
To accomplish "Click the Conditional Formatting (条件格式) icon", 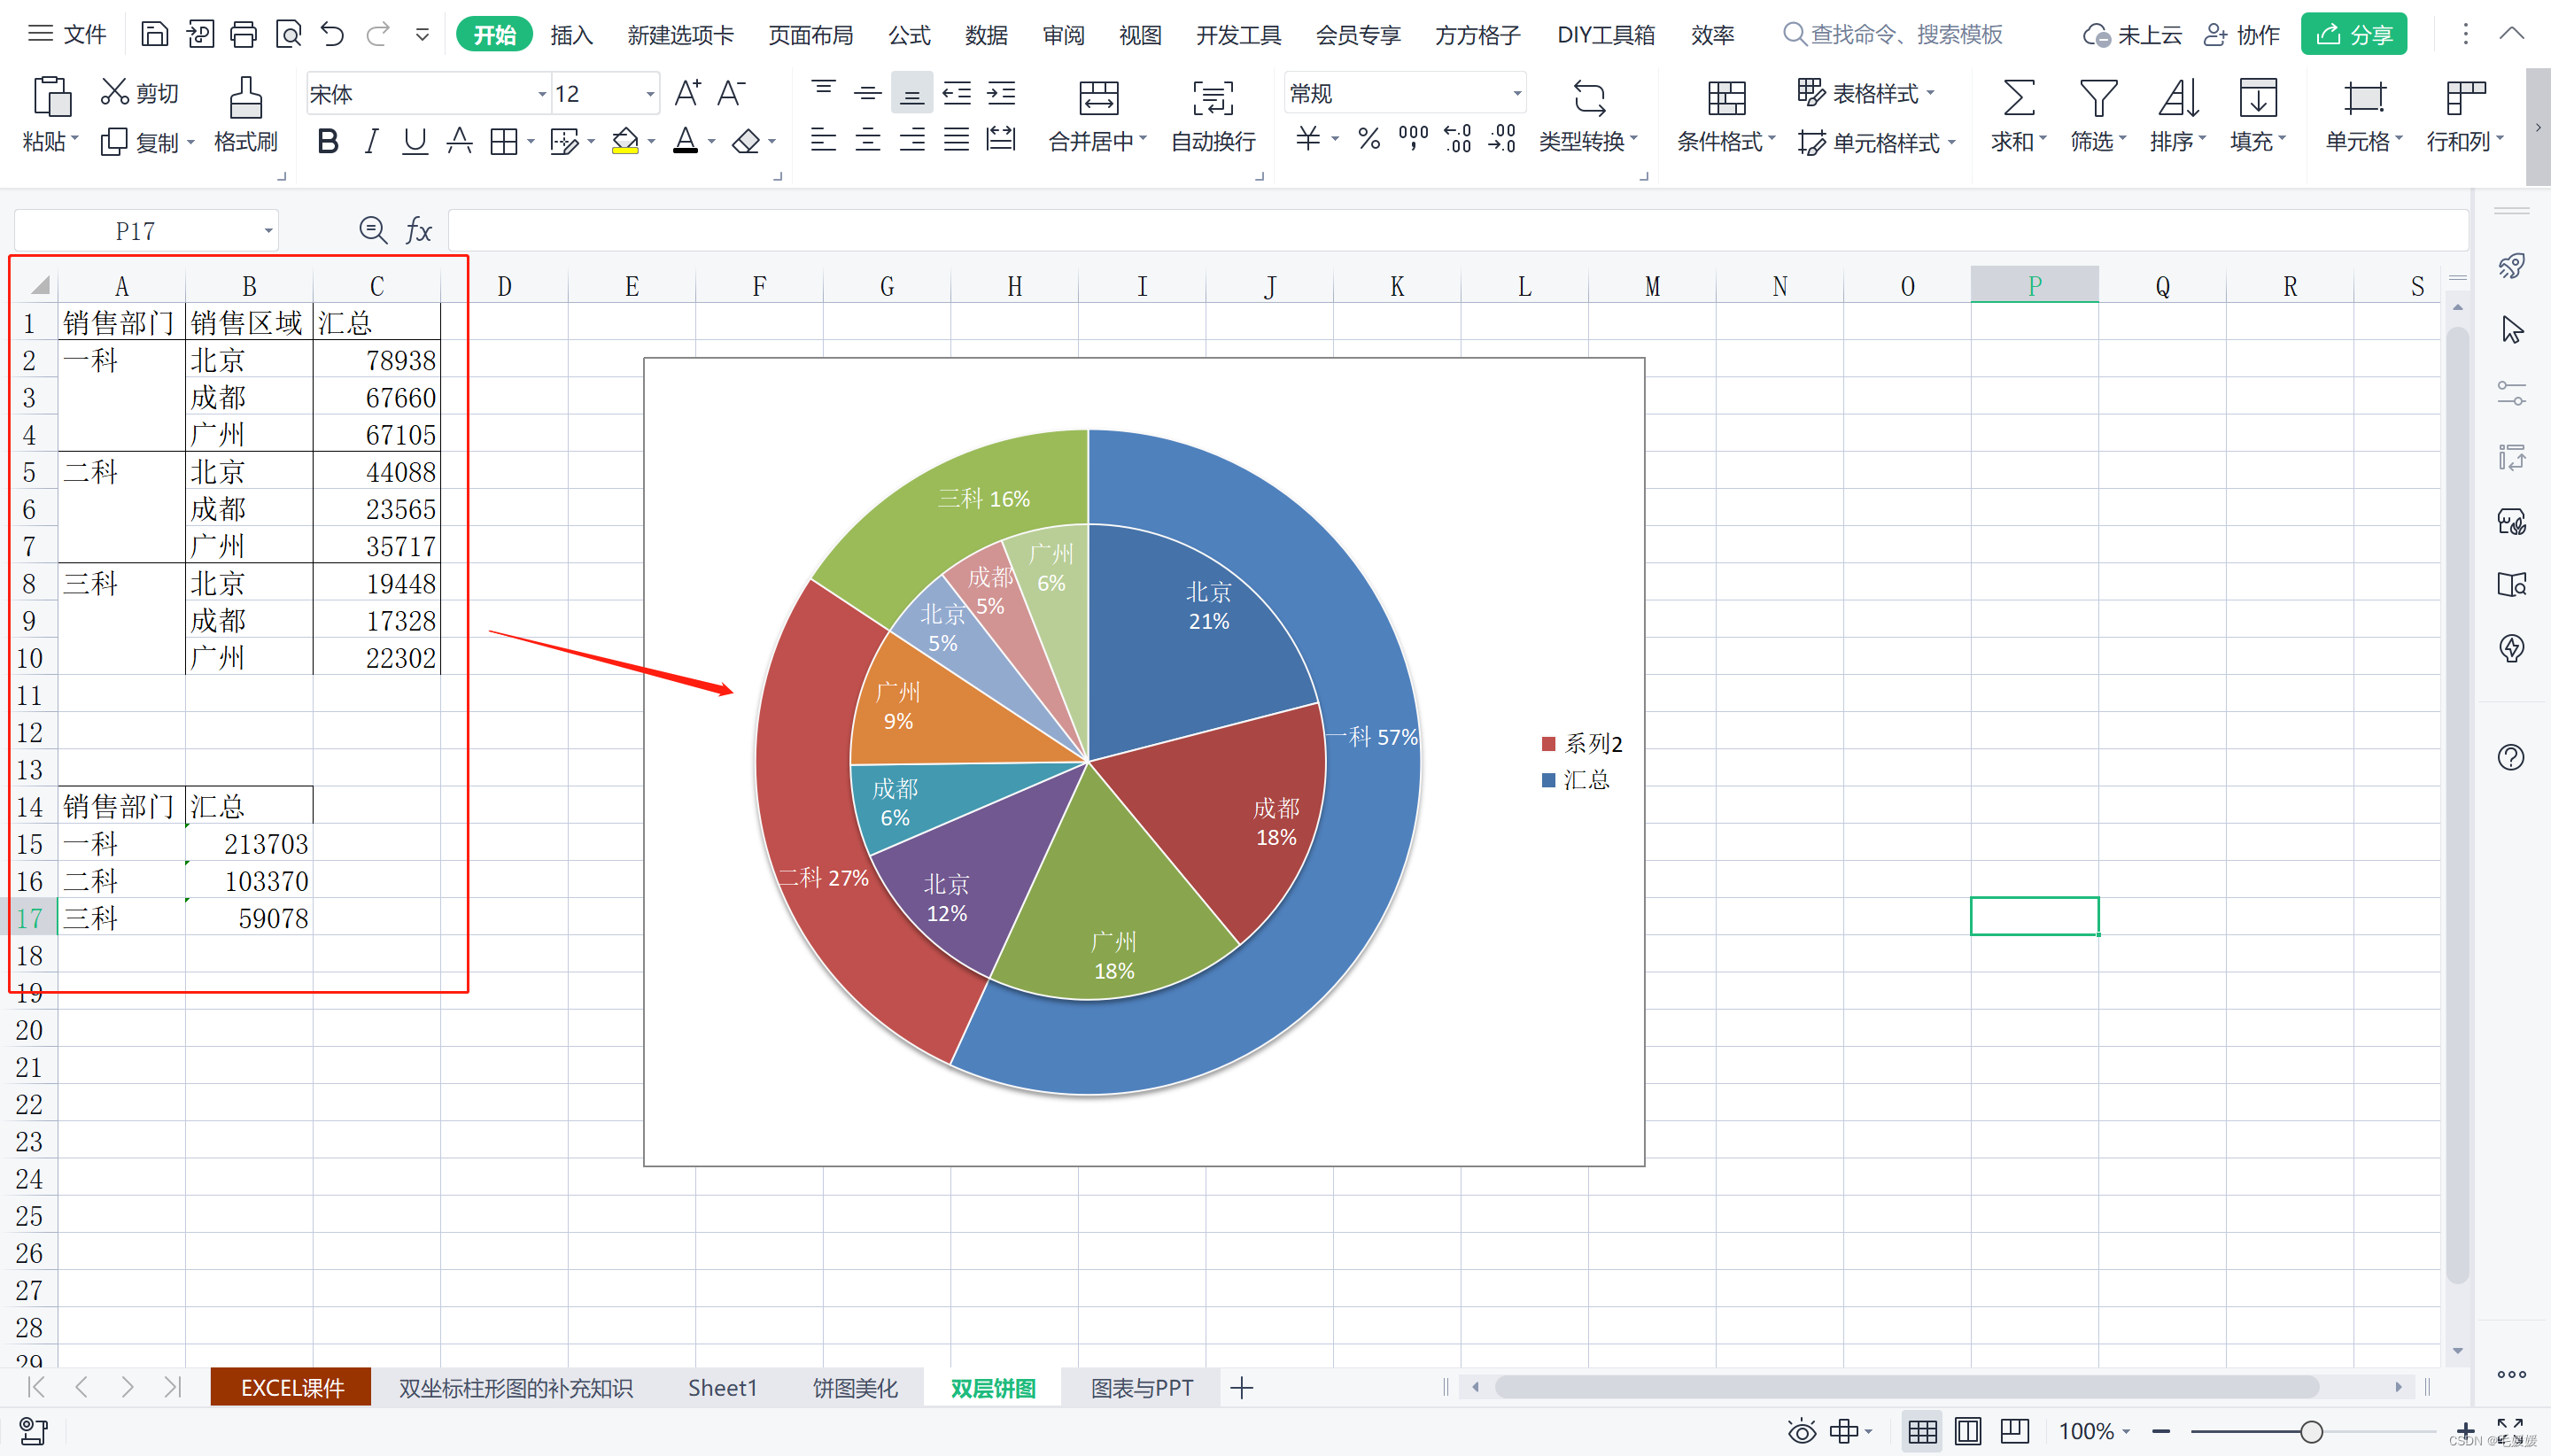I will point(1726,99).
